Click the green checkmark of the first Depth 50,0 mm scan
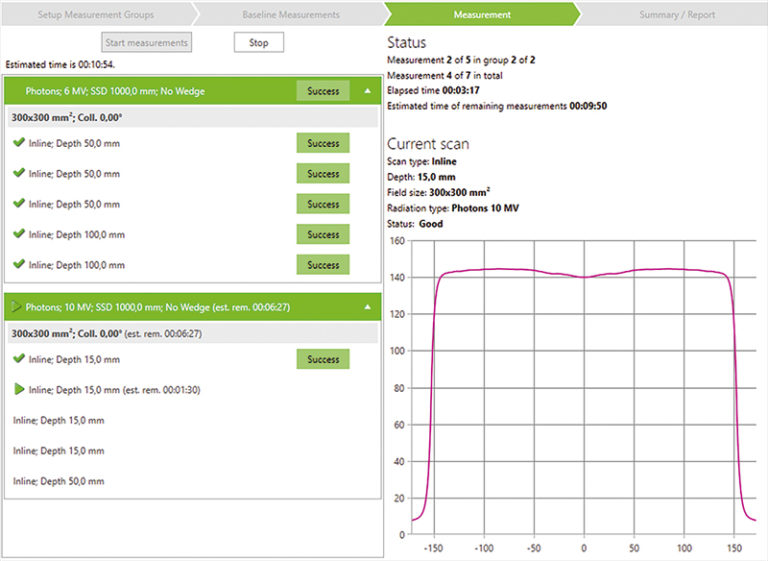 19,143
